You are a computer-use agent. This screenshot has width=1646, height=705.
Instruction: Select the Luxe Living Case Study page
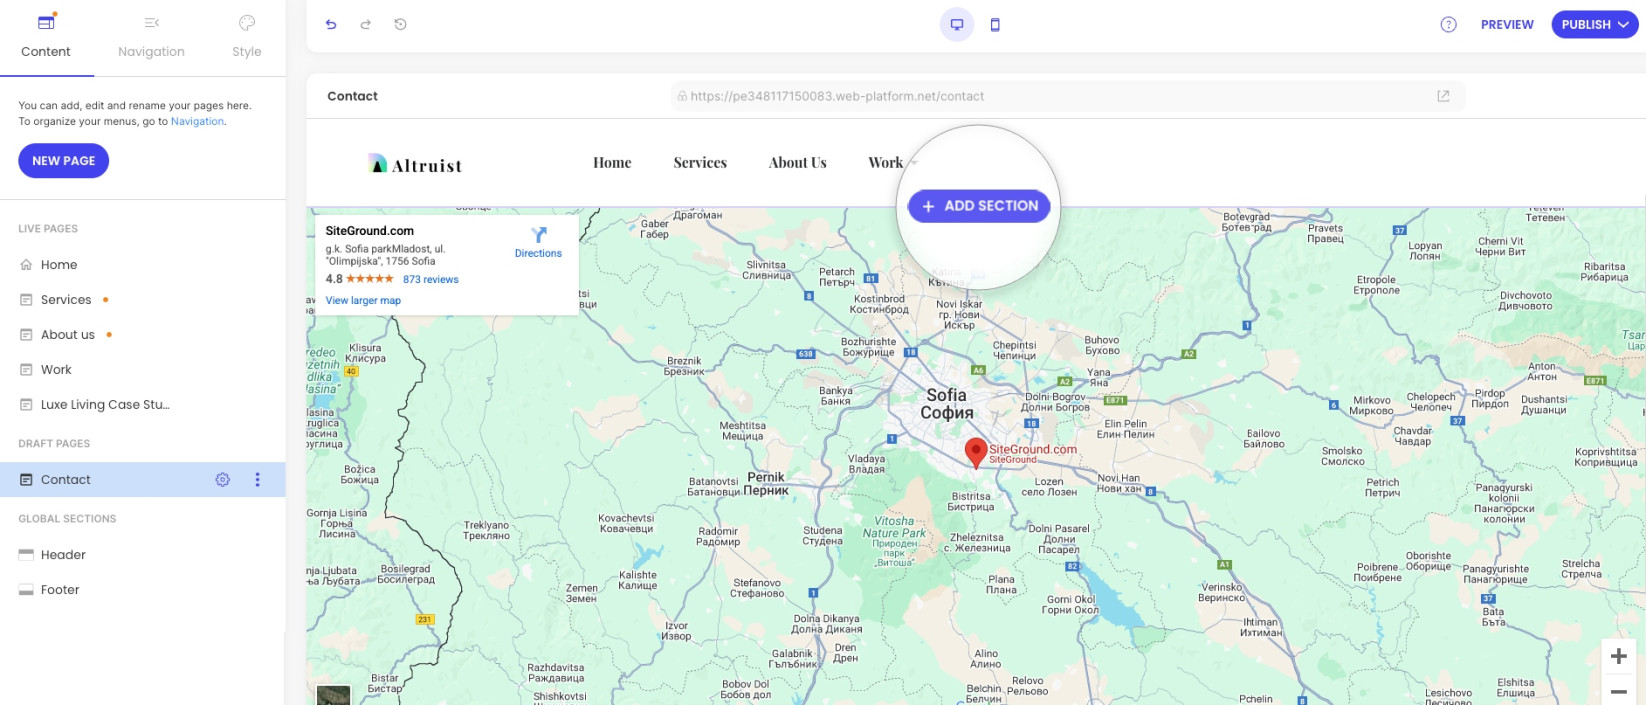click(105, 405)
